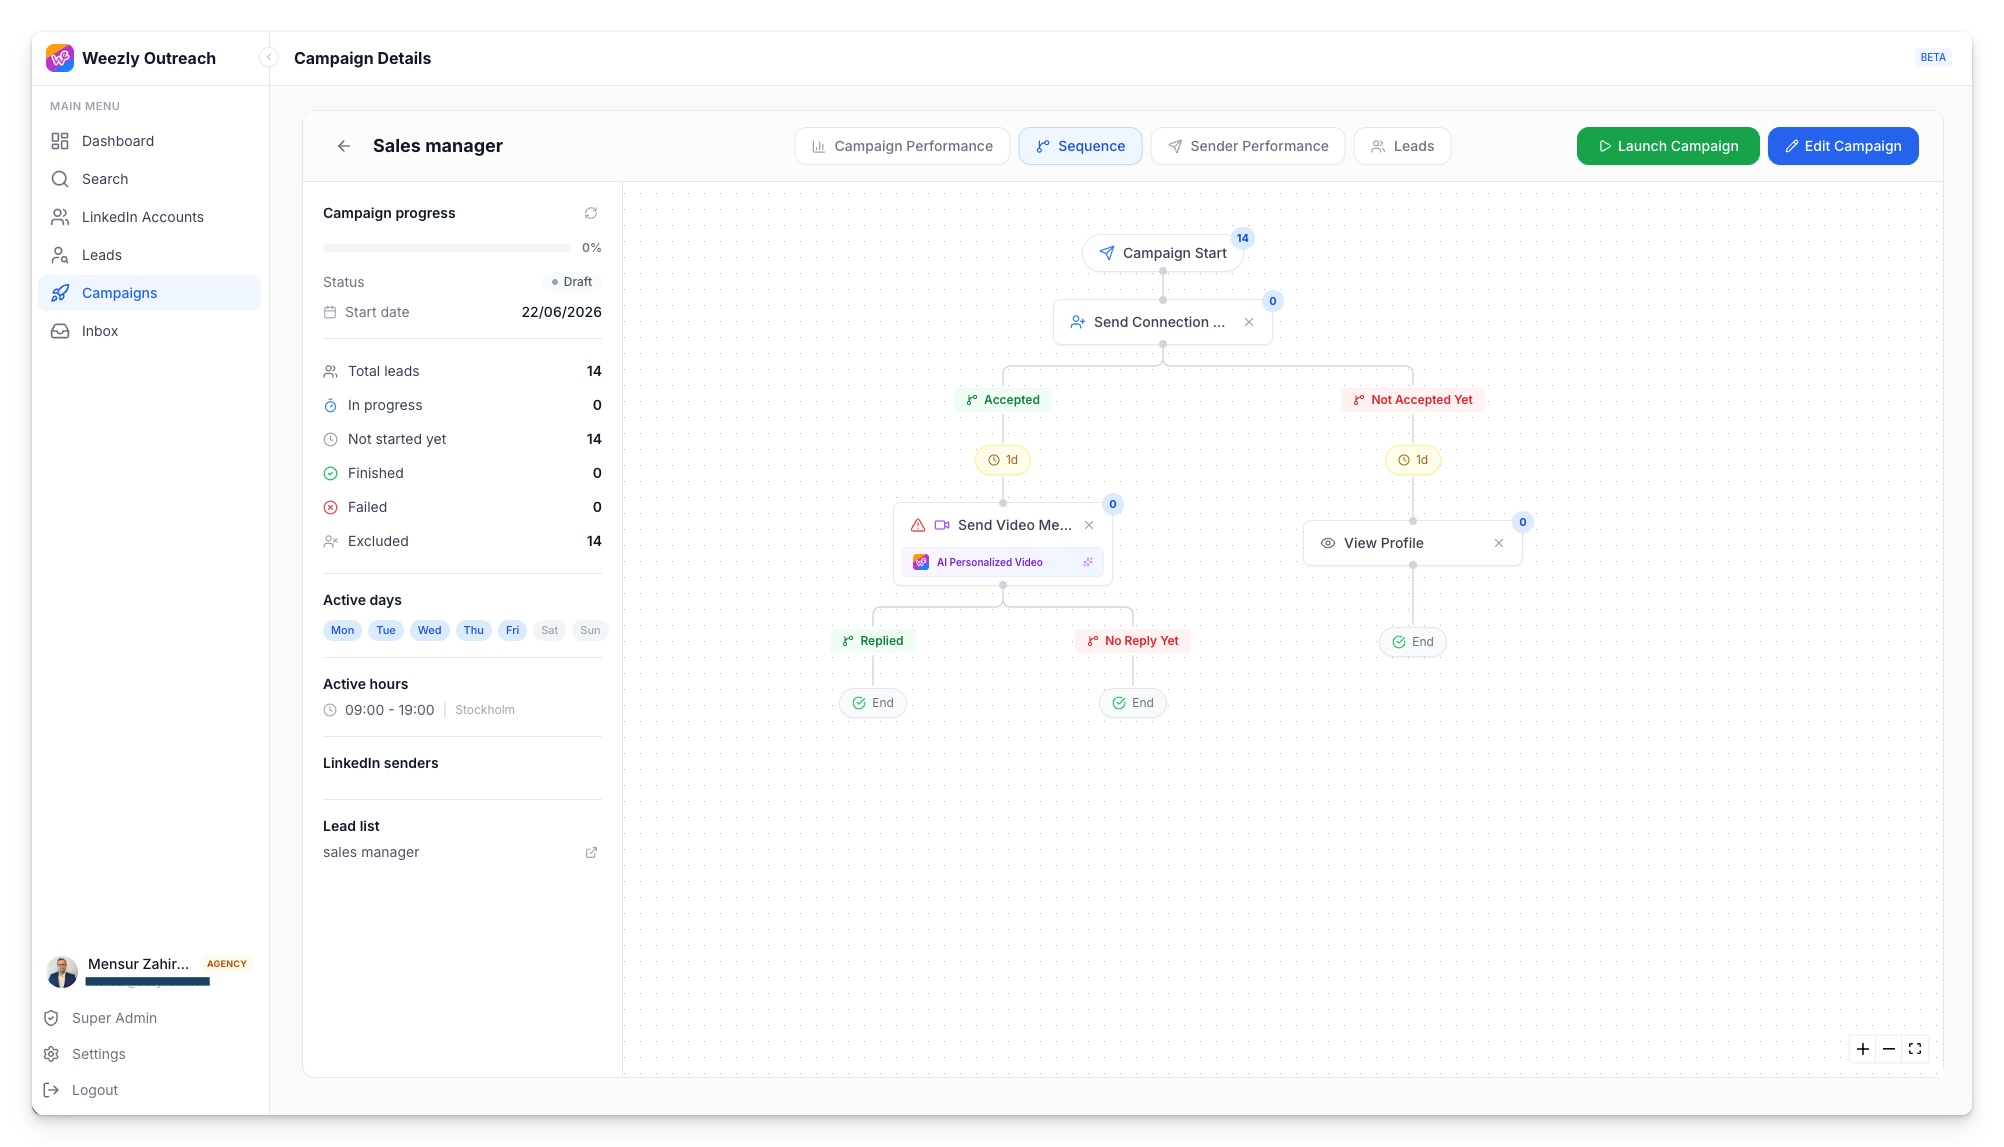Collapse the sidebar with the chevron button

(x=268, y=58)
